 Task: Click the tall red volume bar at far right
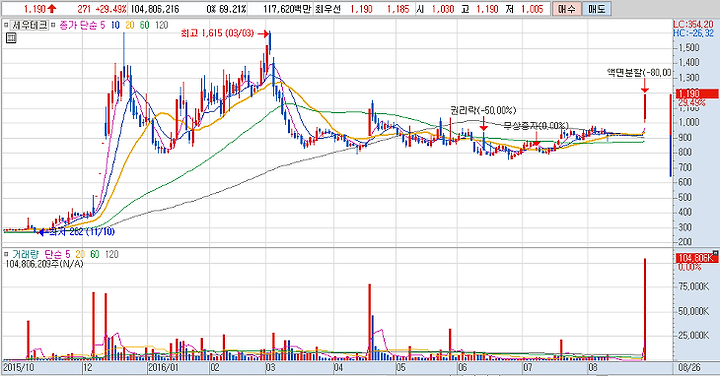(x=645, y=309)
